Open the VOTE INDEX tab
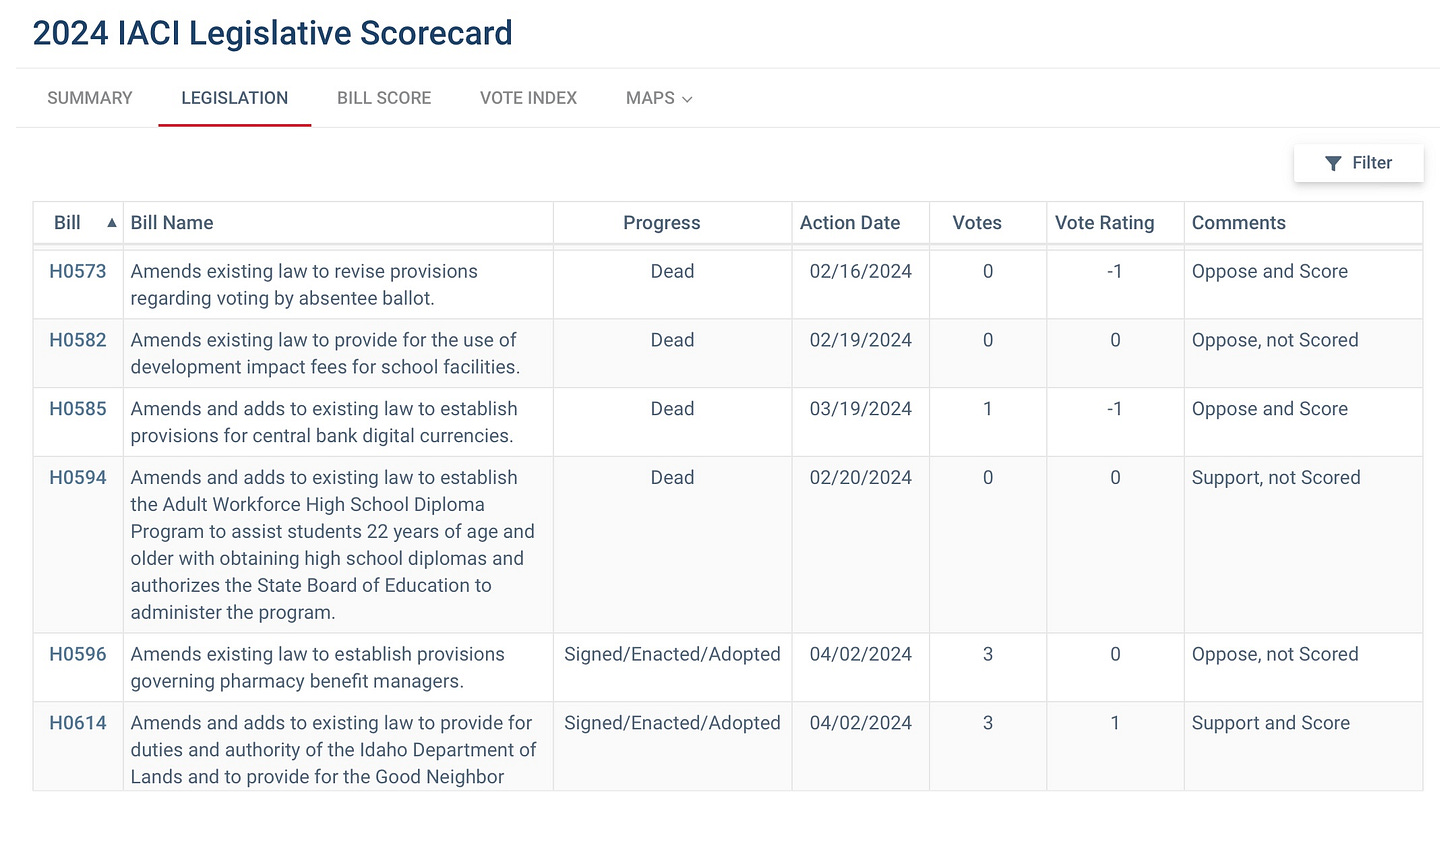1456x846 pixels. pyautogui.click(x=528, y=98)
